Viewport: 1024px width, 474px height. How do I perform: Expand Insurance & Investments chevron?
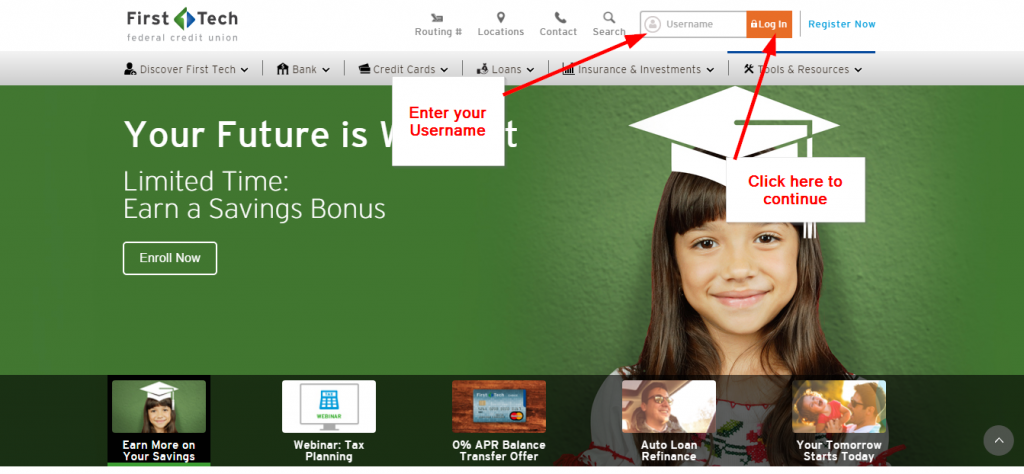[x=710, y=70]
